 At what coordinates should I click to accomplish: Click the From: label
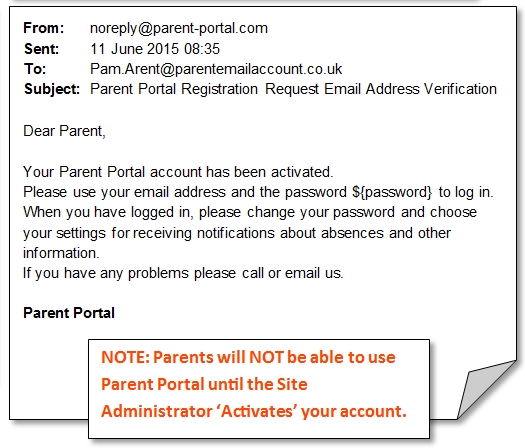point(44,28)
